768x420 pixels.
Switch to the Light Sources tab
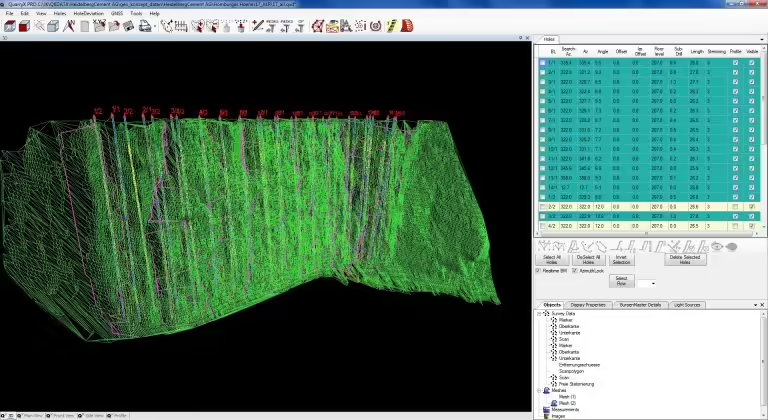pos(686,304)
